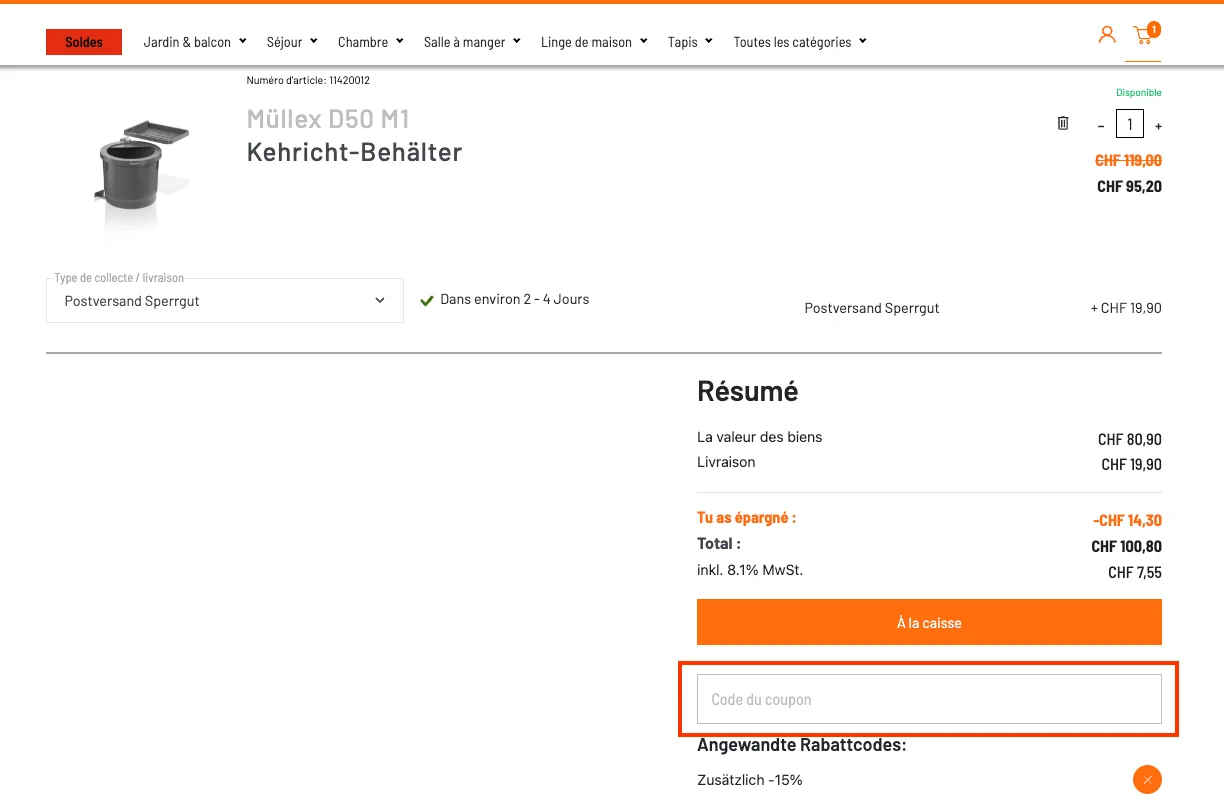The width and height of the screenshot is (1224, 803).
Task: Click the Tu as épargné label
Action: [x=746, y=518]
